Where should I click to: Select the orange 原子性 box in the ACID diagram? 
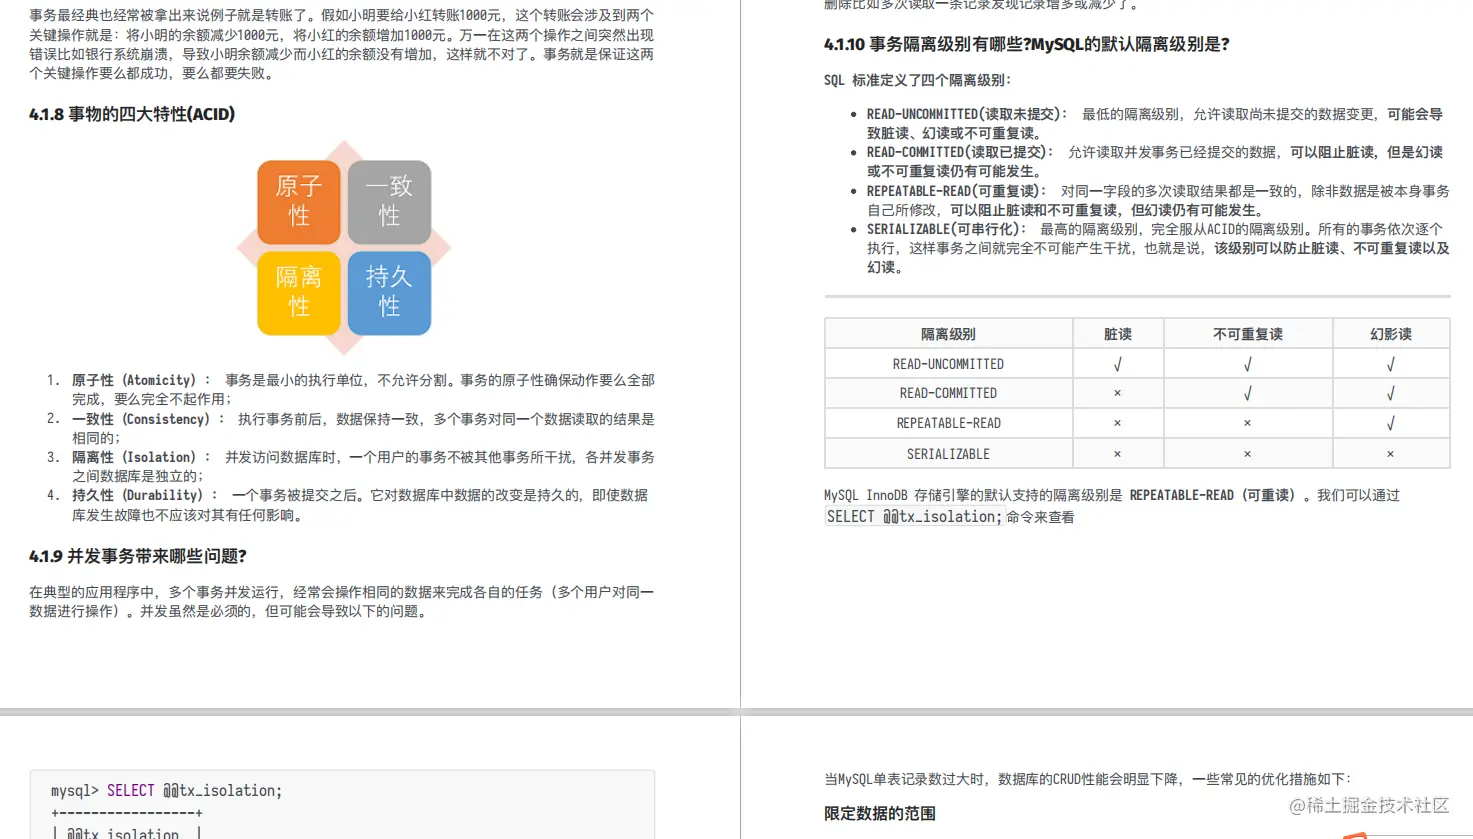click(299, 202)
